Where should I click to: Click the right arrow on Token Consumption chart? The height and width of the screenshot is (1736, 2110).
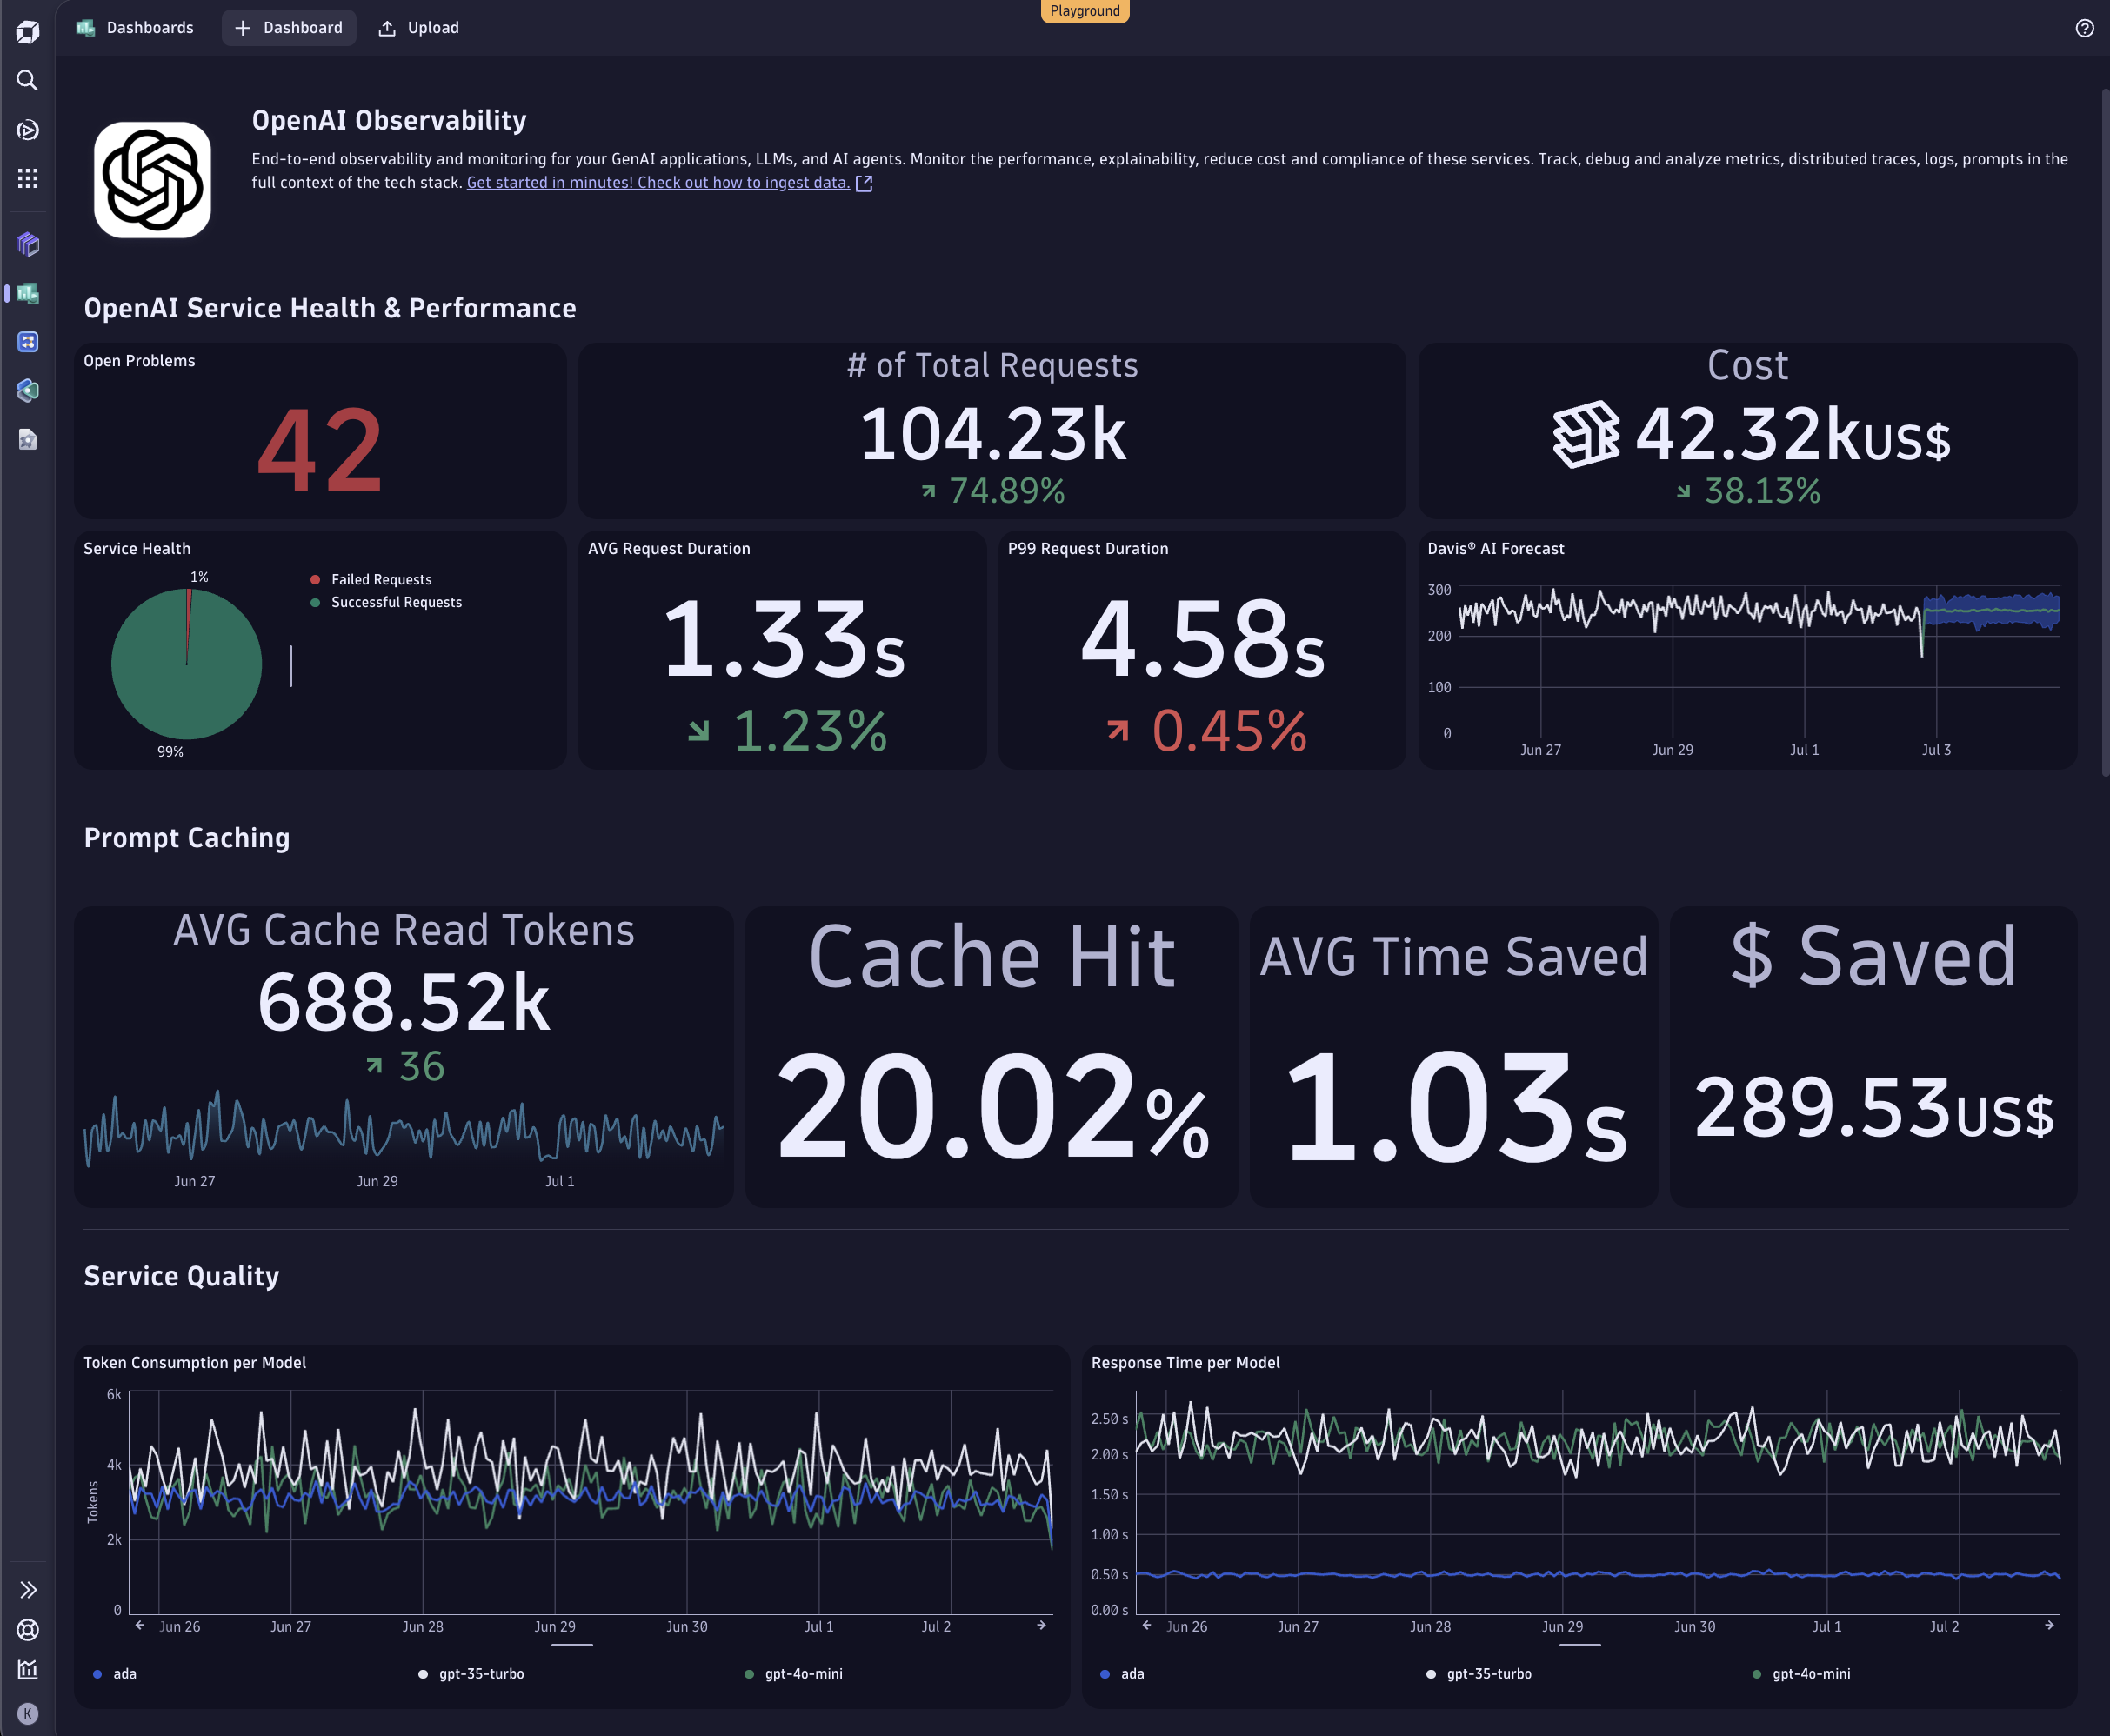tap(1042, 1626)
